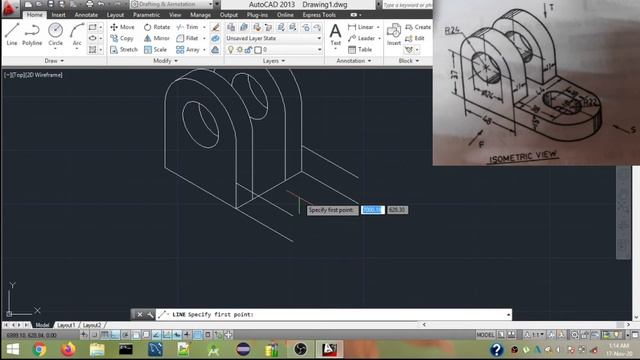The width and height of the screenshot is (640, 360).
Task: Expand the Layers panel
Action: click(273, 60)
